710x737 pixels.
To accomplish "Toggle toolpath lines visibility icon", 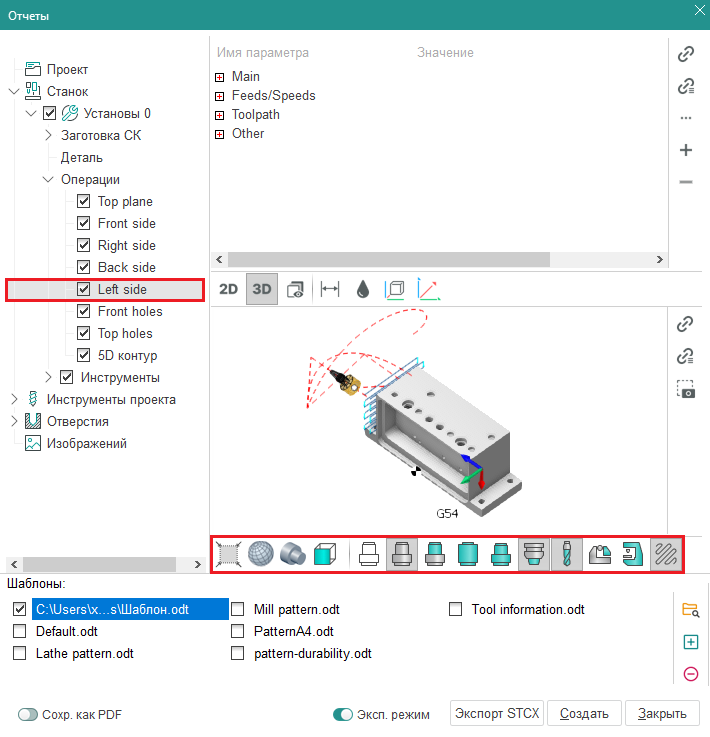I will click(665, 554).
